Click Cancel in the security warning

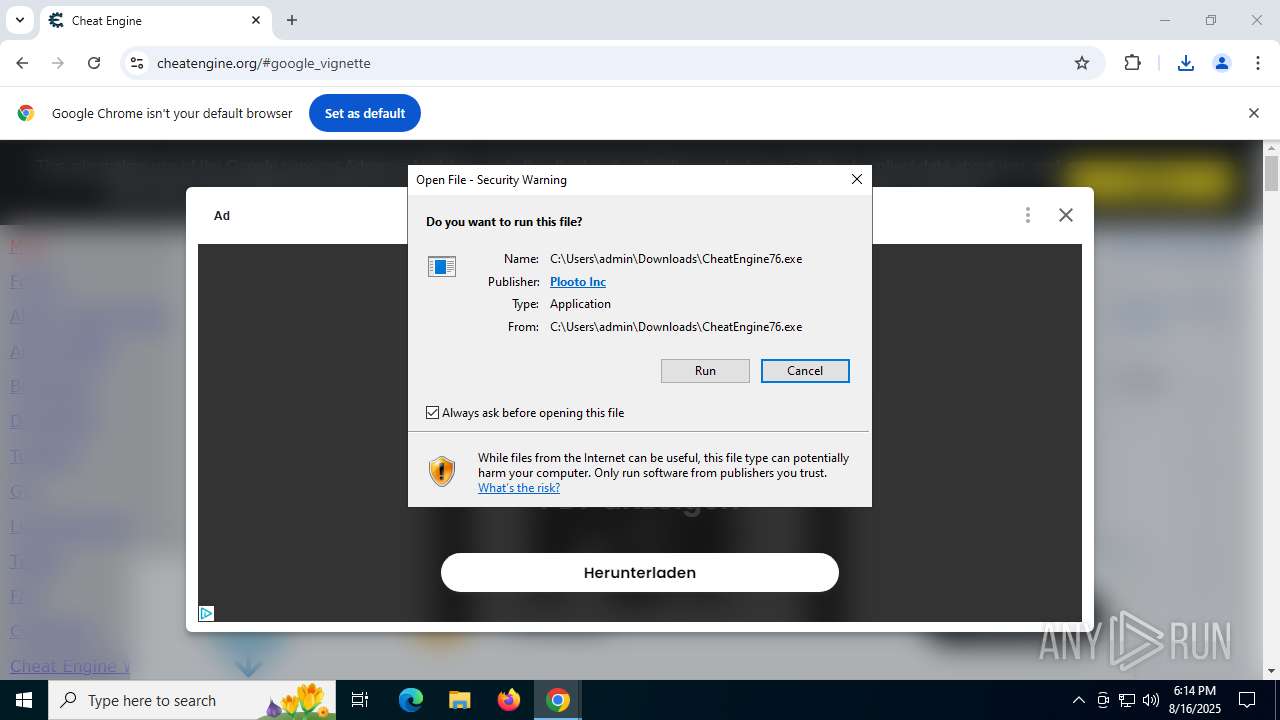(x=805, y=371)
